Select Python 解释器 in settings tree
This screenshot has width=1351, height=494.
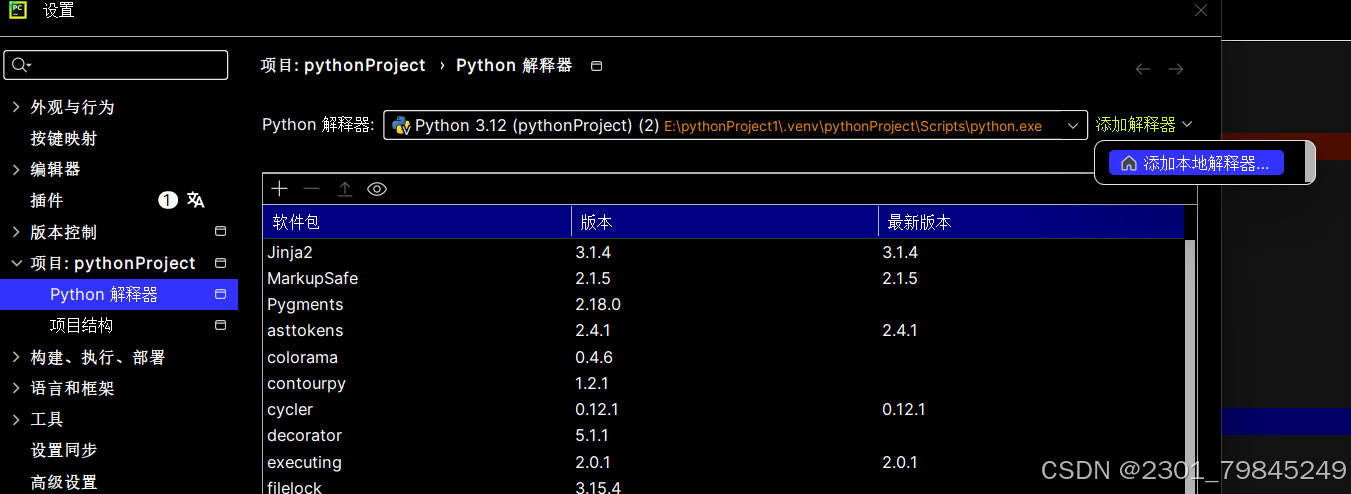[x=119, y=294]
